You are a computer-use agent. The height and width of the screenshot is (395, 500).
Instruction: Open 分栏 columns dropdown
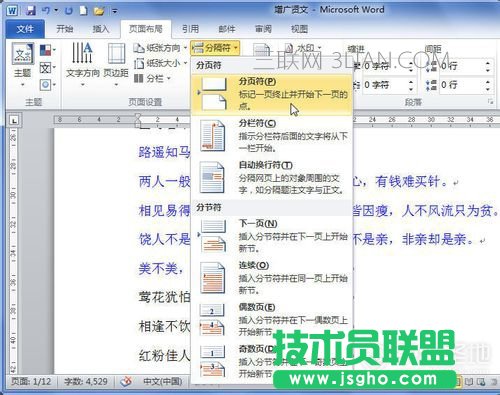tap(152, 79)
